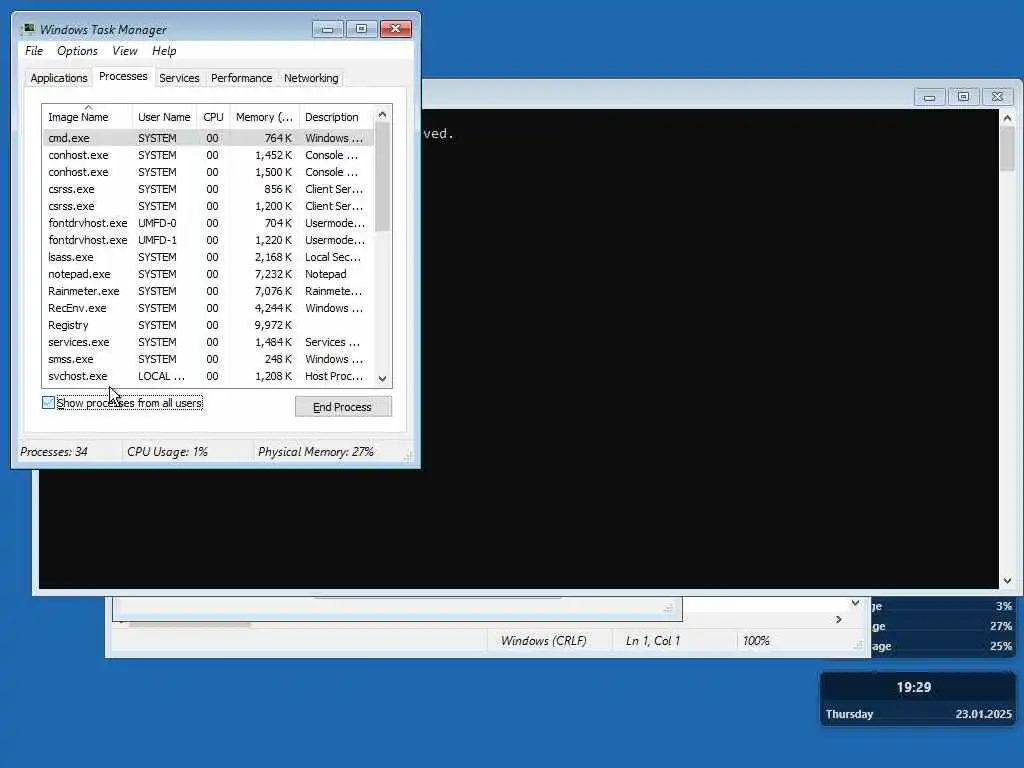1024x768 pixels.
Task: Click the End Process button
Action: 343,407
